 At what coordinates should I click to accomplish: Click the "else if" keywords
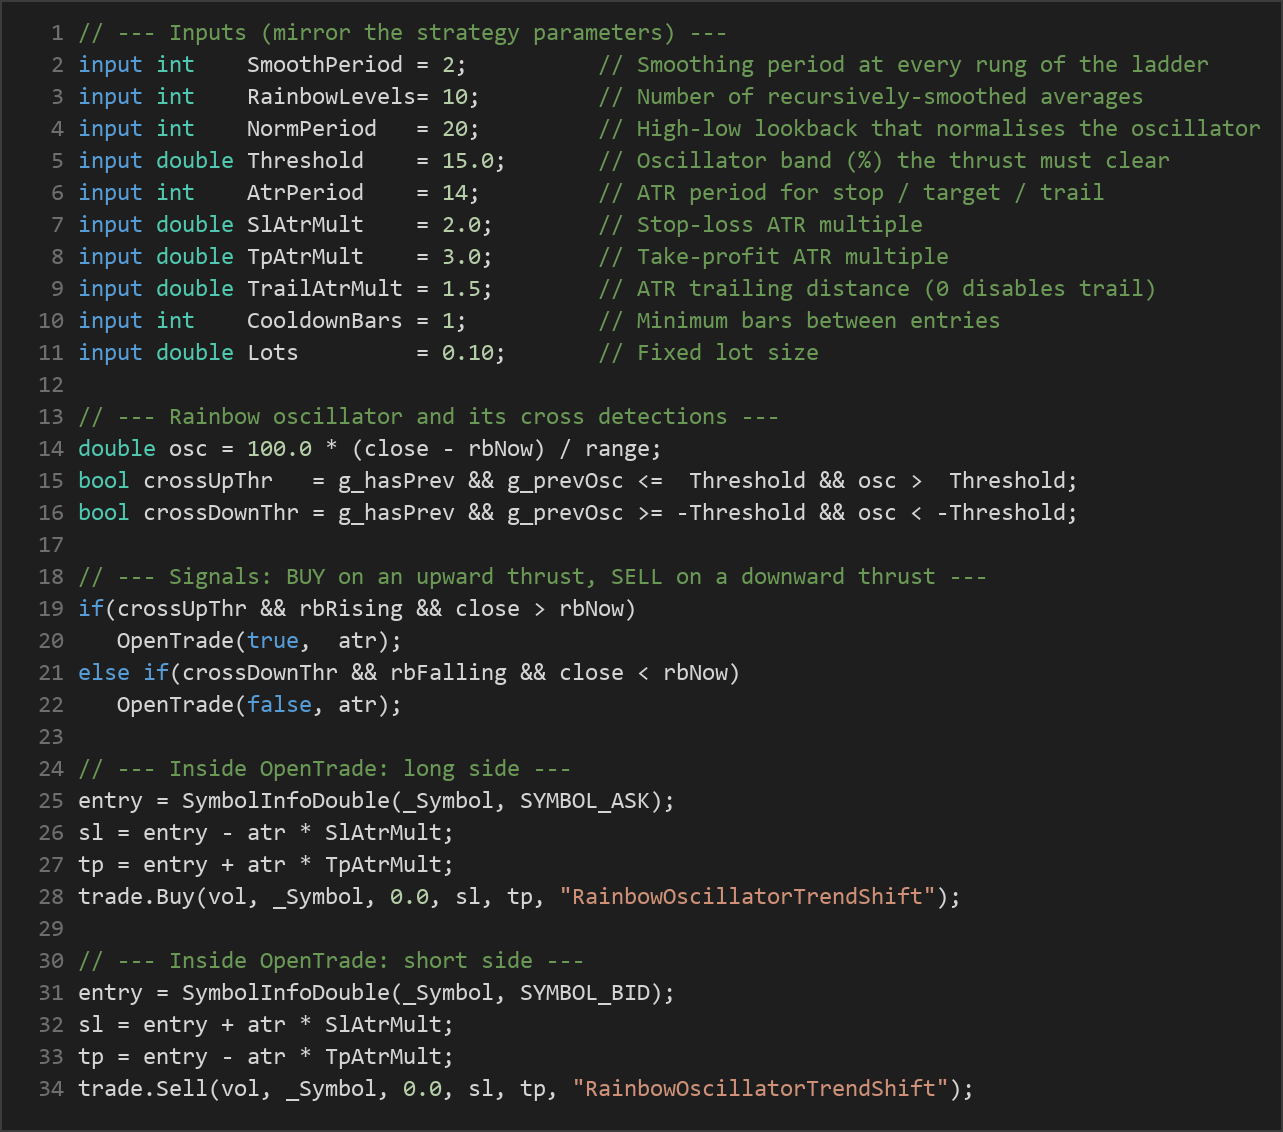coord(123,673)
